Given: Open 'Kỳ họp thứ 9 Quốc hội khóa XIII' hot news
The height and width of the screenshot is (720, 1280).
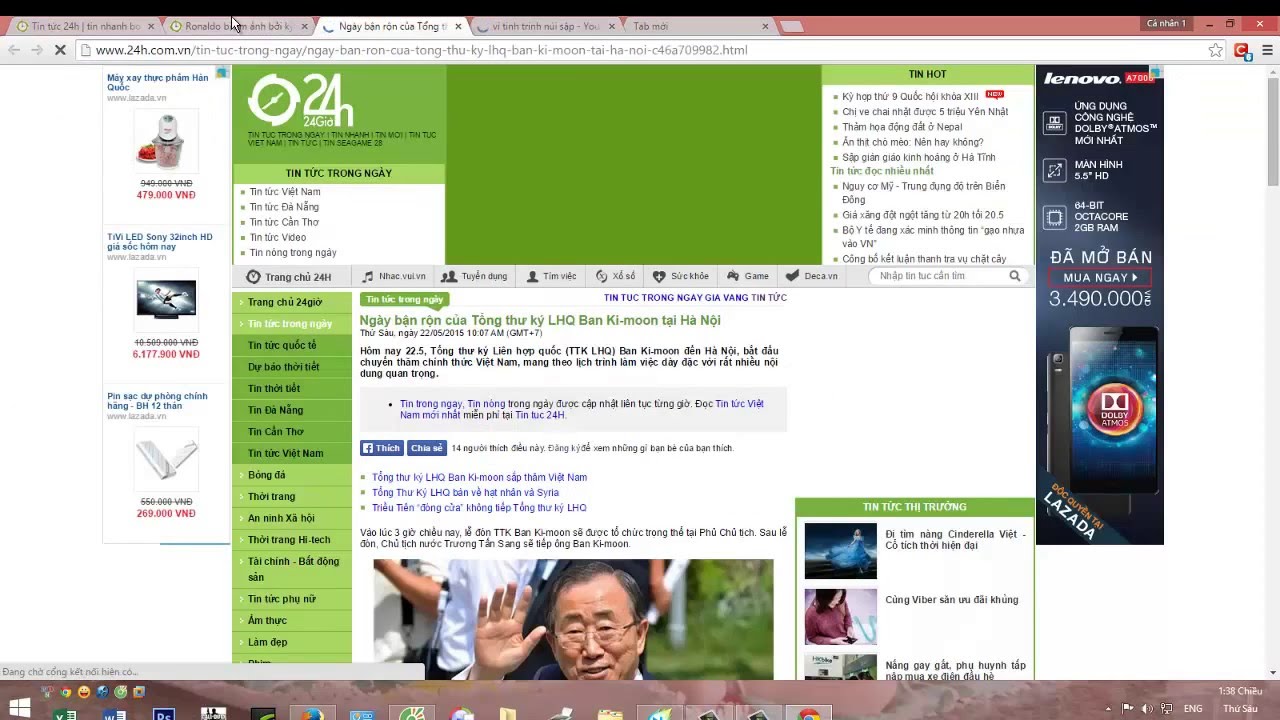Looking at the screenshot, I should coord(910,97).
